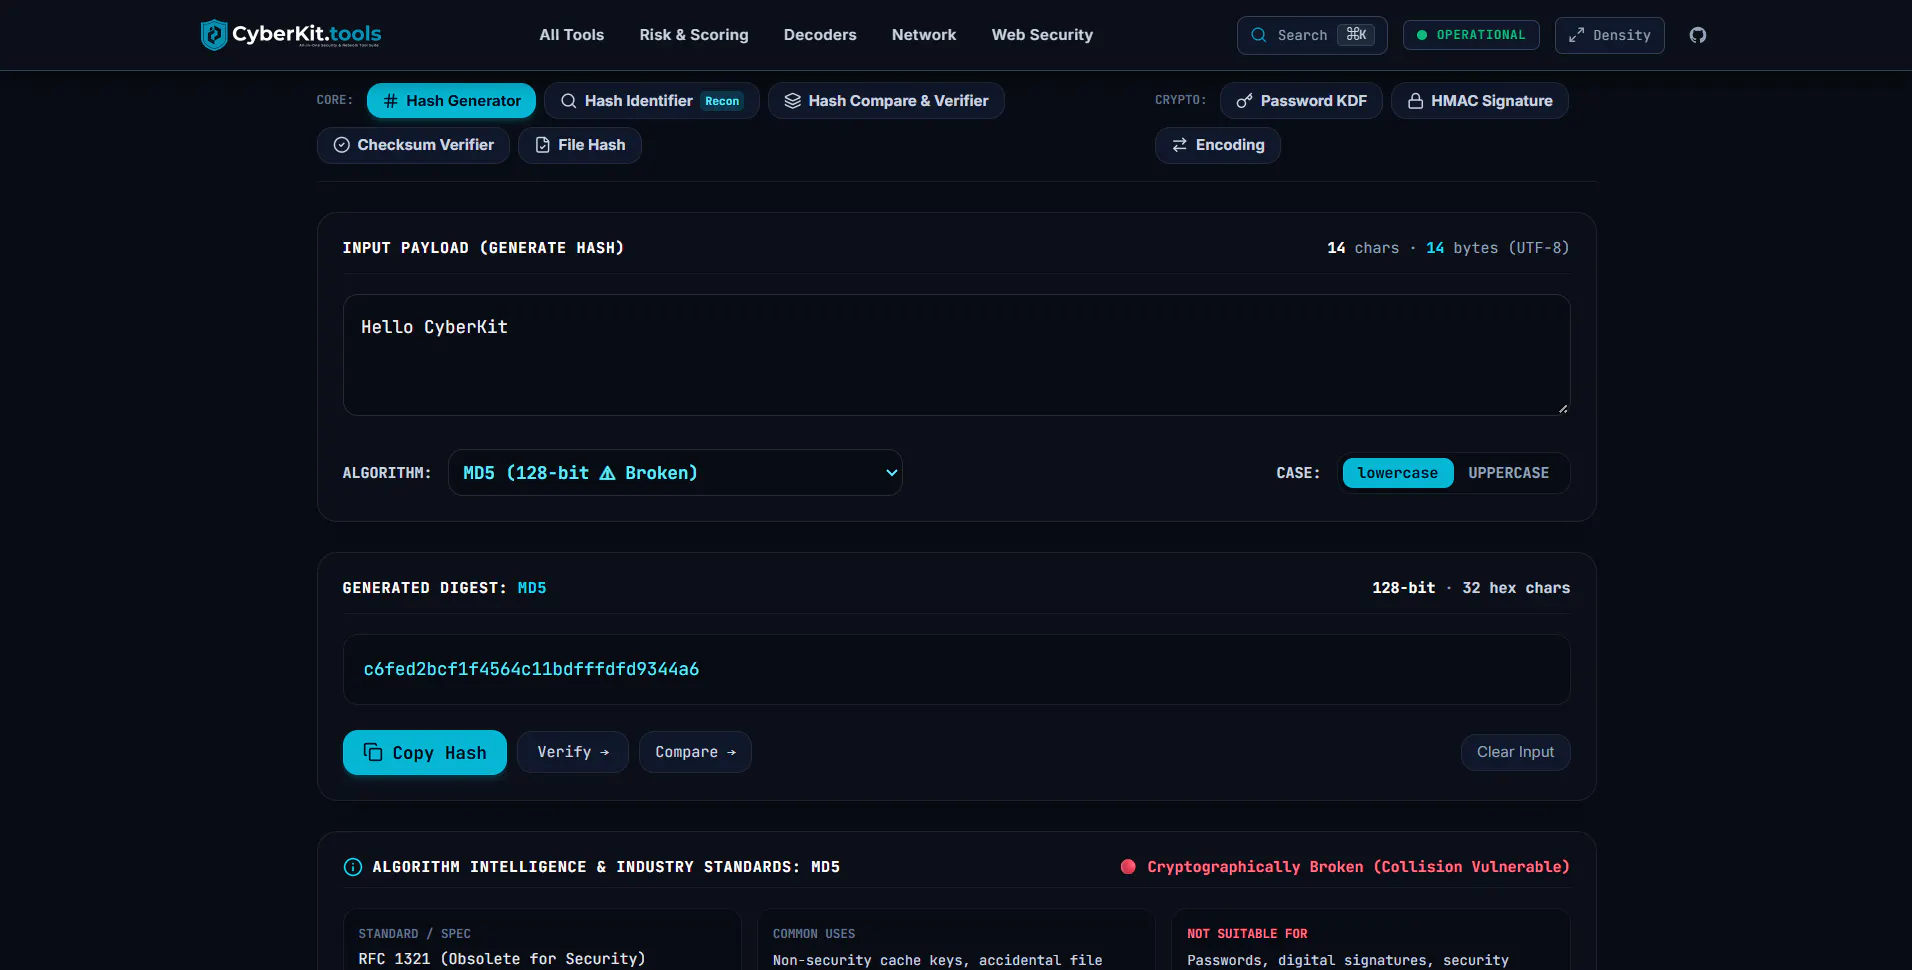Click the Recon badge on Hash Identifier
1912x970 pixels.
coord(722,101)
